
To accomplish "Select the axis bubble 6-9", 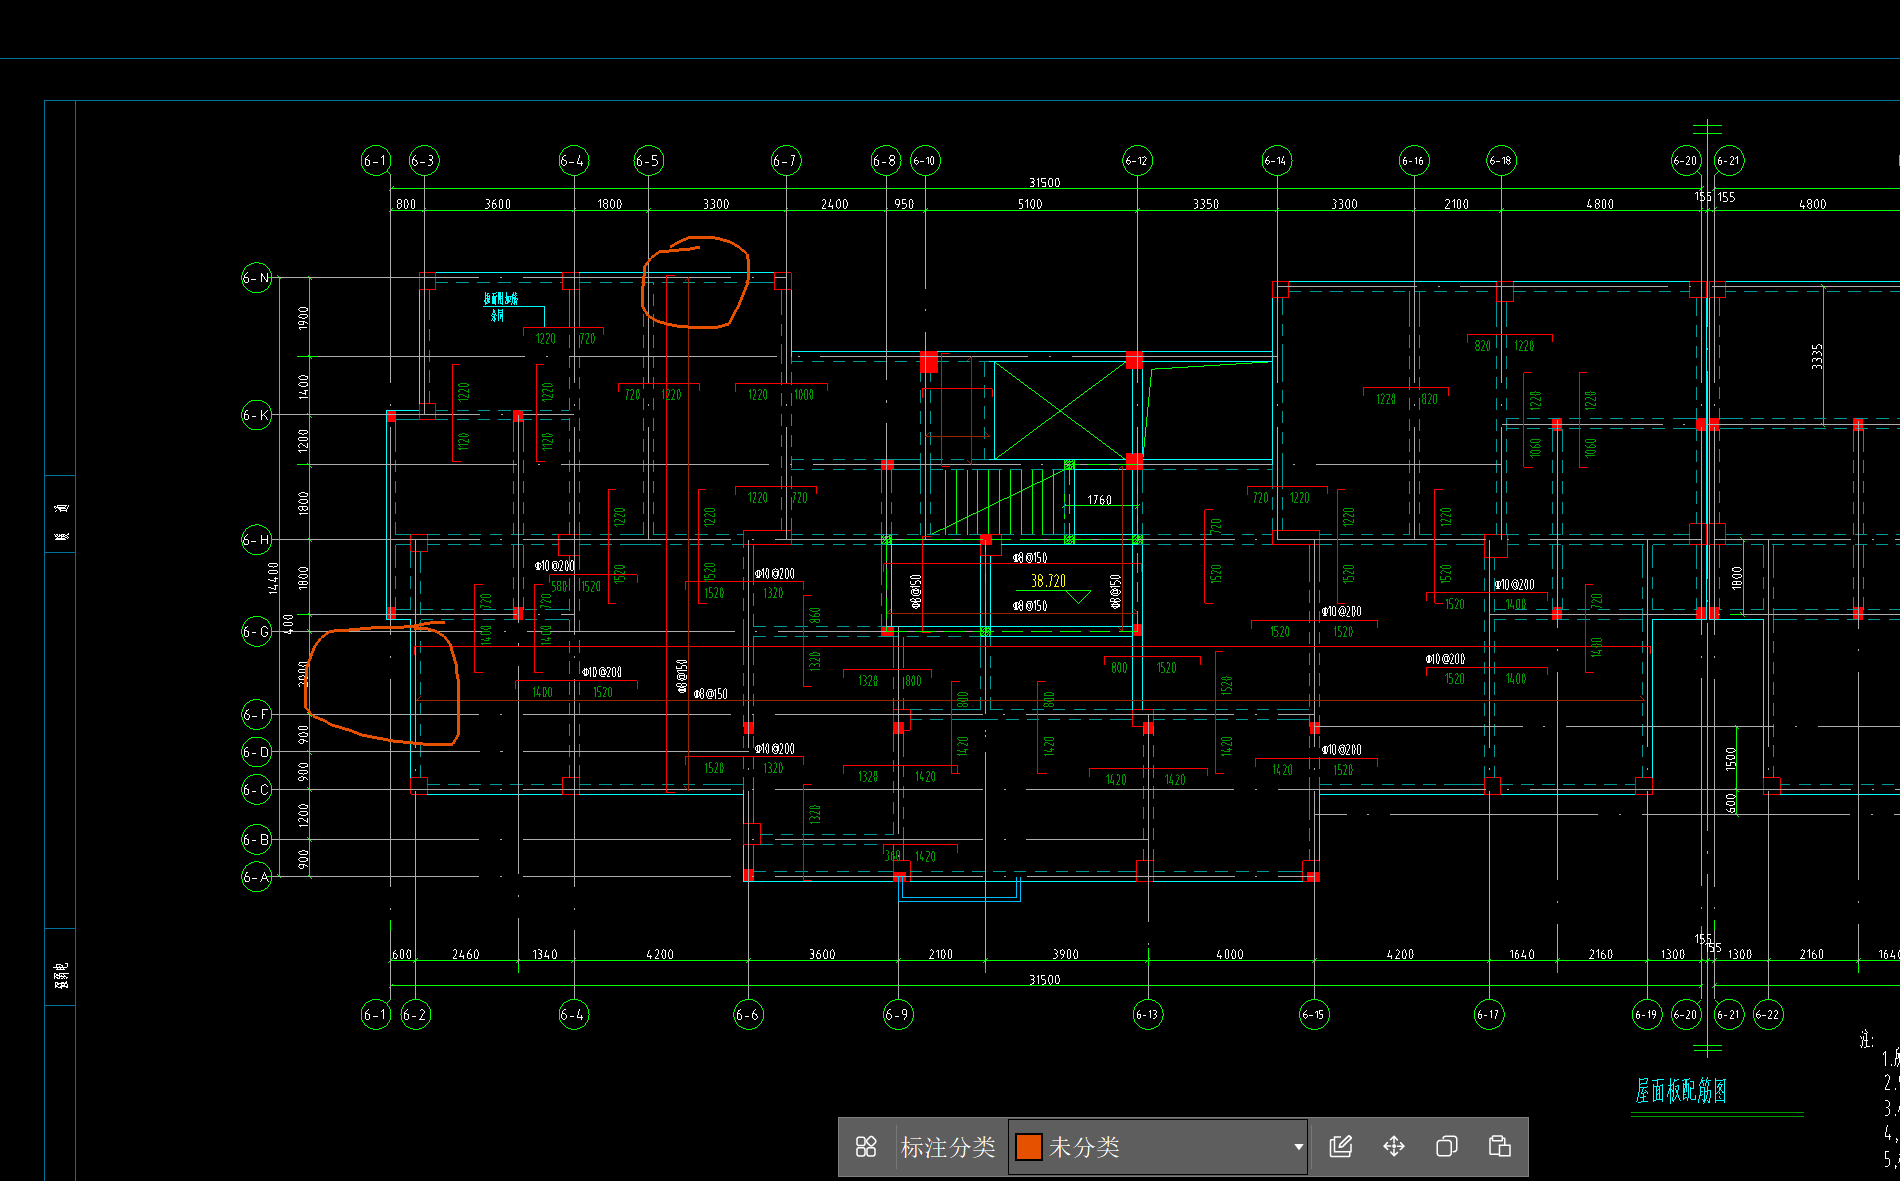I will (898, 1015).
